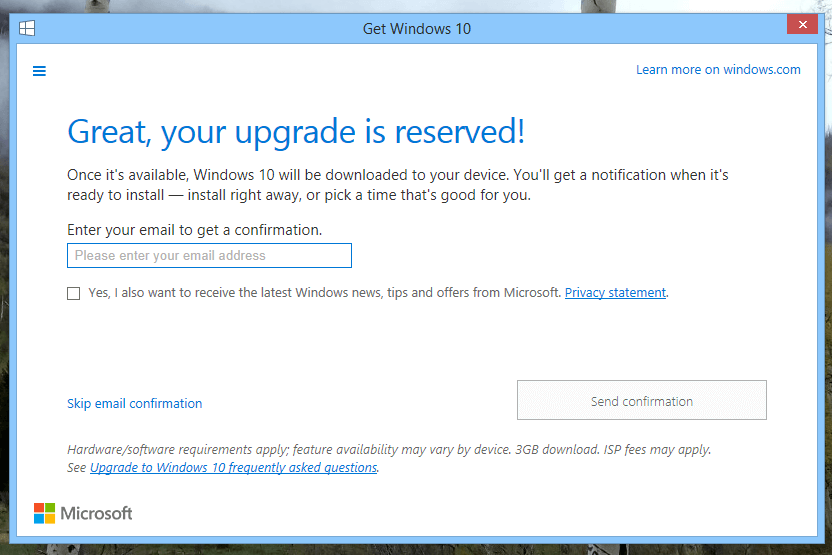The image size is (832, 555).
Task: Focus the email address input field
Action: [209, 255]
